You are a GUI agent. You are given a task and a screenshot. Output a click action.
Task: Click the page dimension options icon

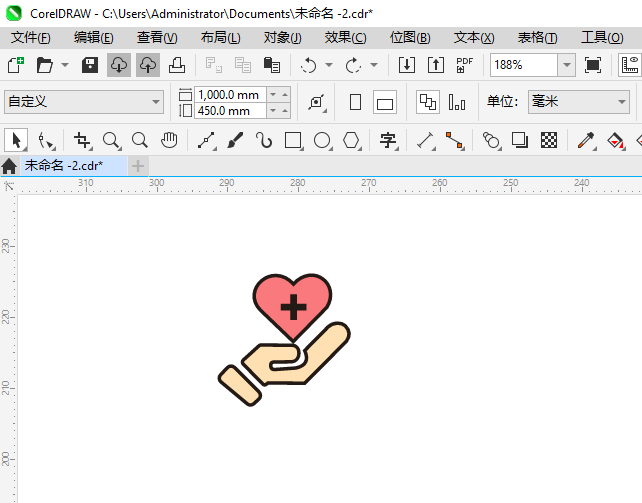point(317,102)
